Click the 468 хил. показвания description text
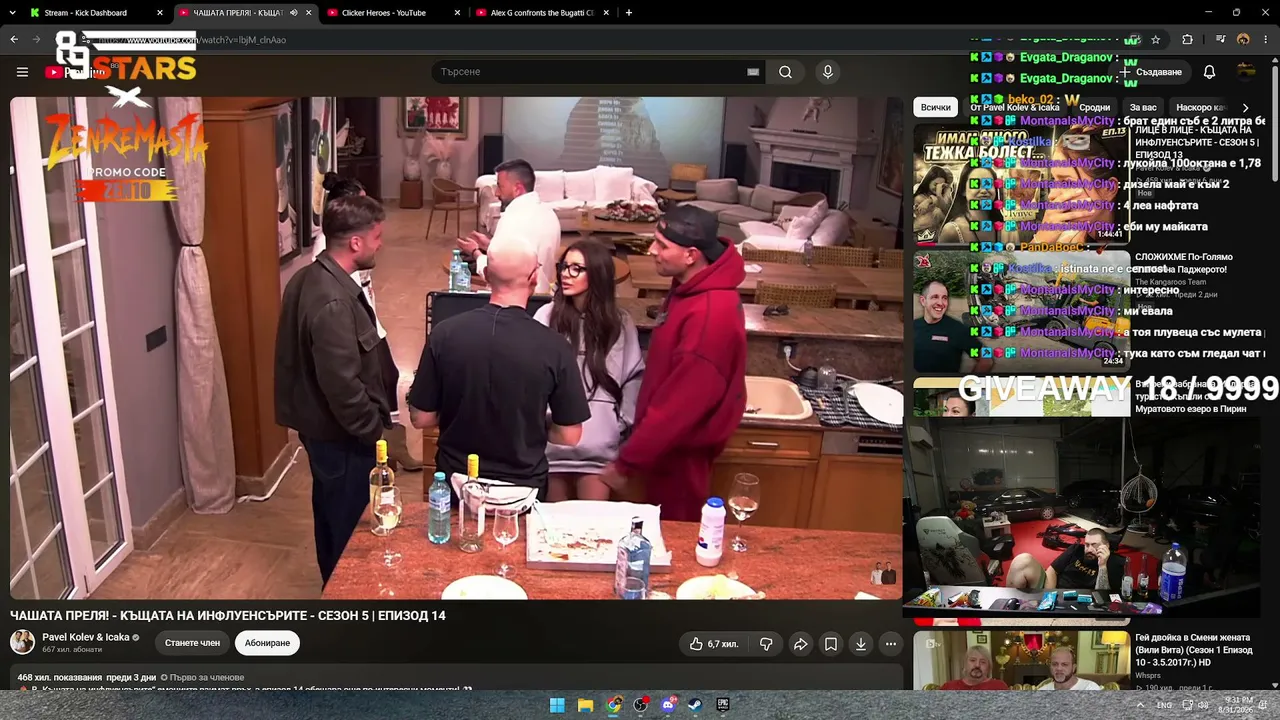 coord(86,677)
